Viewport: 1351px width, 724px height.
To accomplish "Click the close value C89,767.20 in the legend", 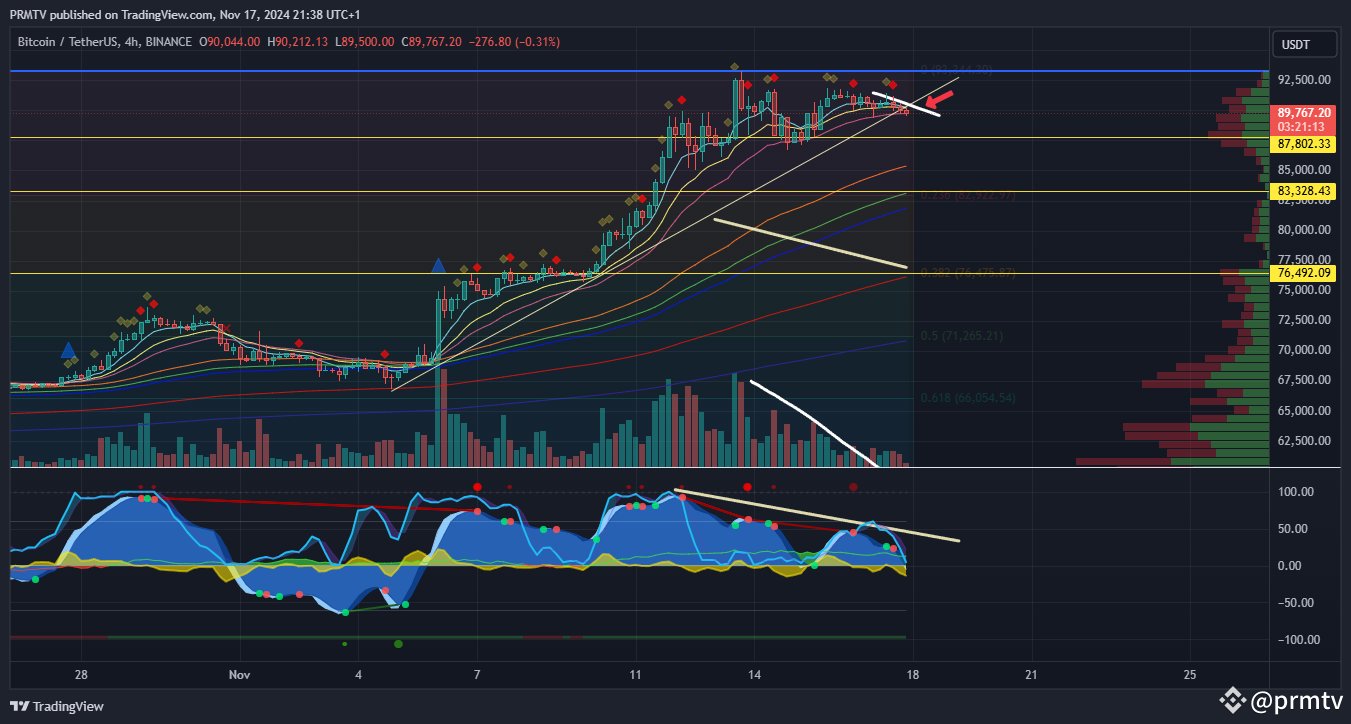I will [x=431, y=42].
